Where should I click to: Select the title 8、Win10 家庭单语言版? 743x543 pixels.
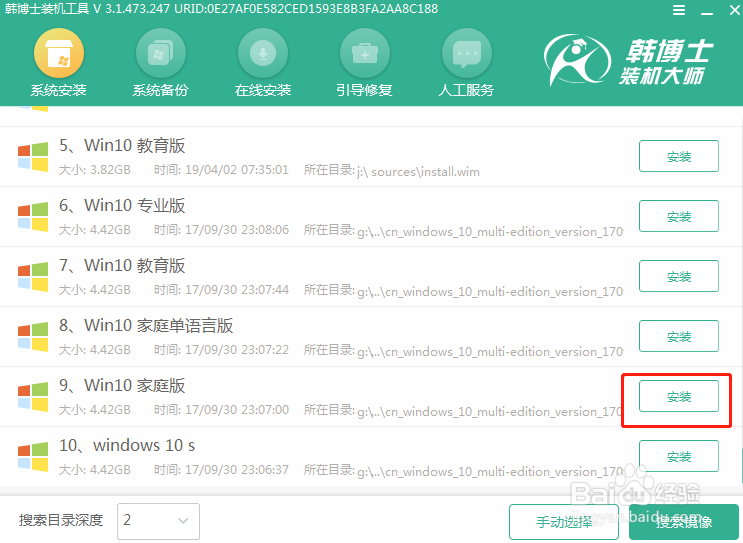click(146, 326)
